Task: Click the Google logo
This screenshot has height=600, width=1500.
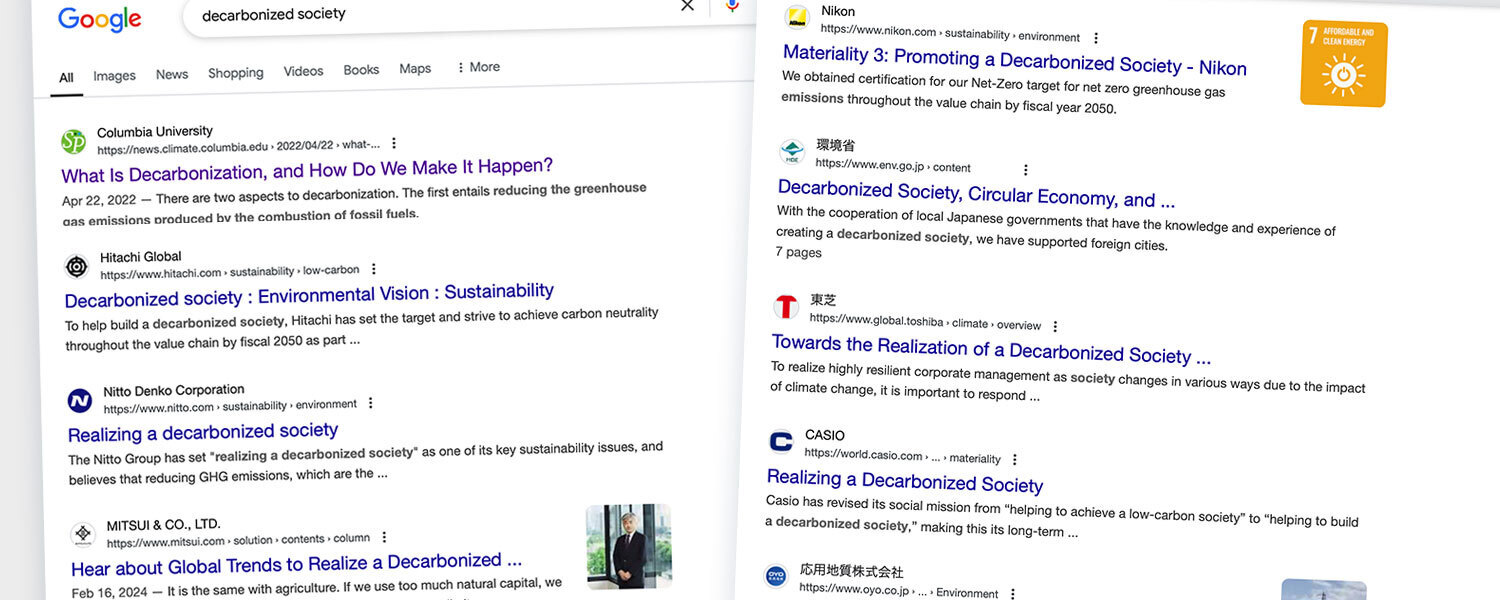Action: 100,19
